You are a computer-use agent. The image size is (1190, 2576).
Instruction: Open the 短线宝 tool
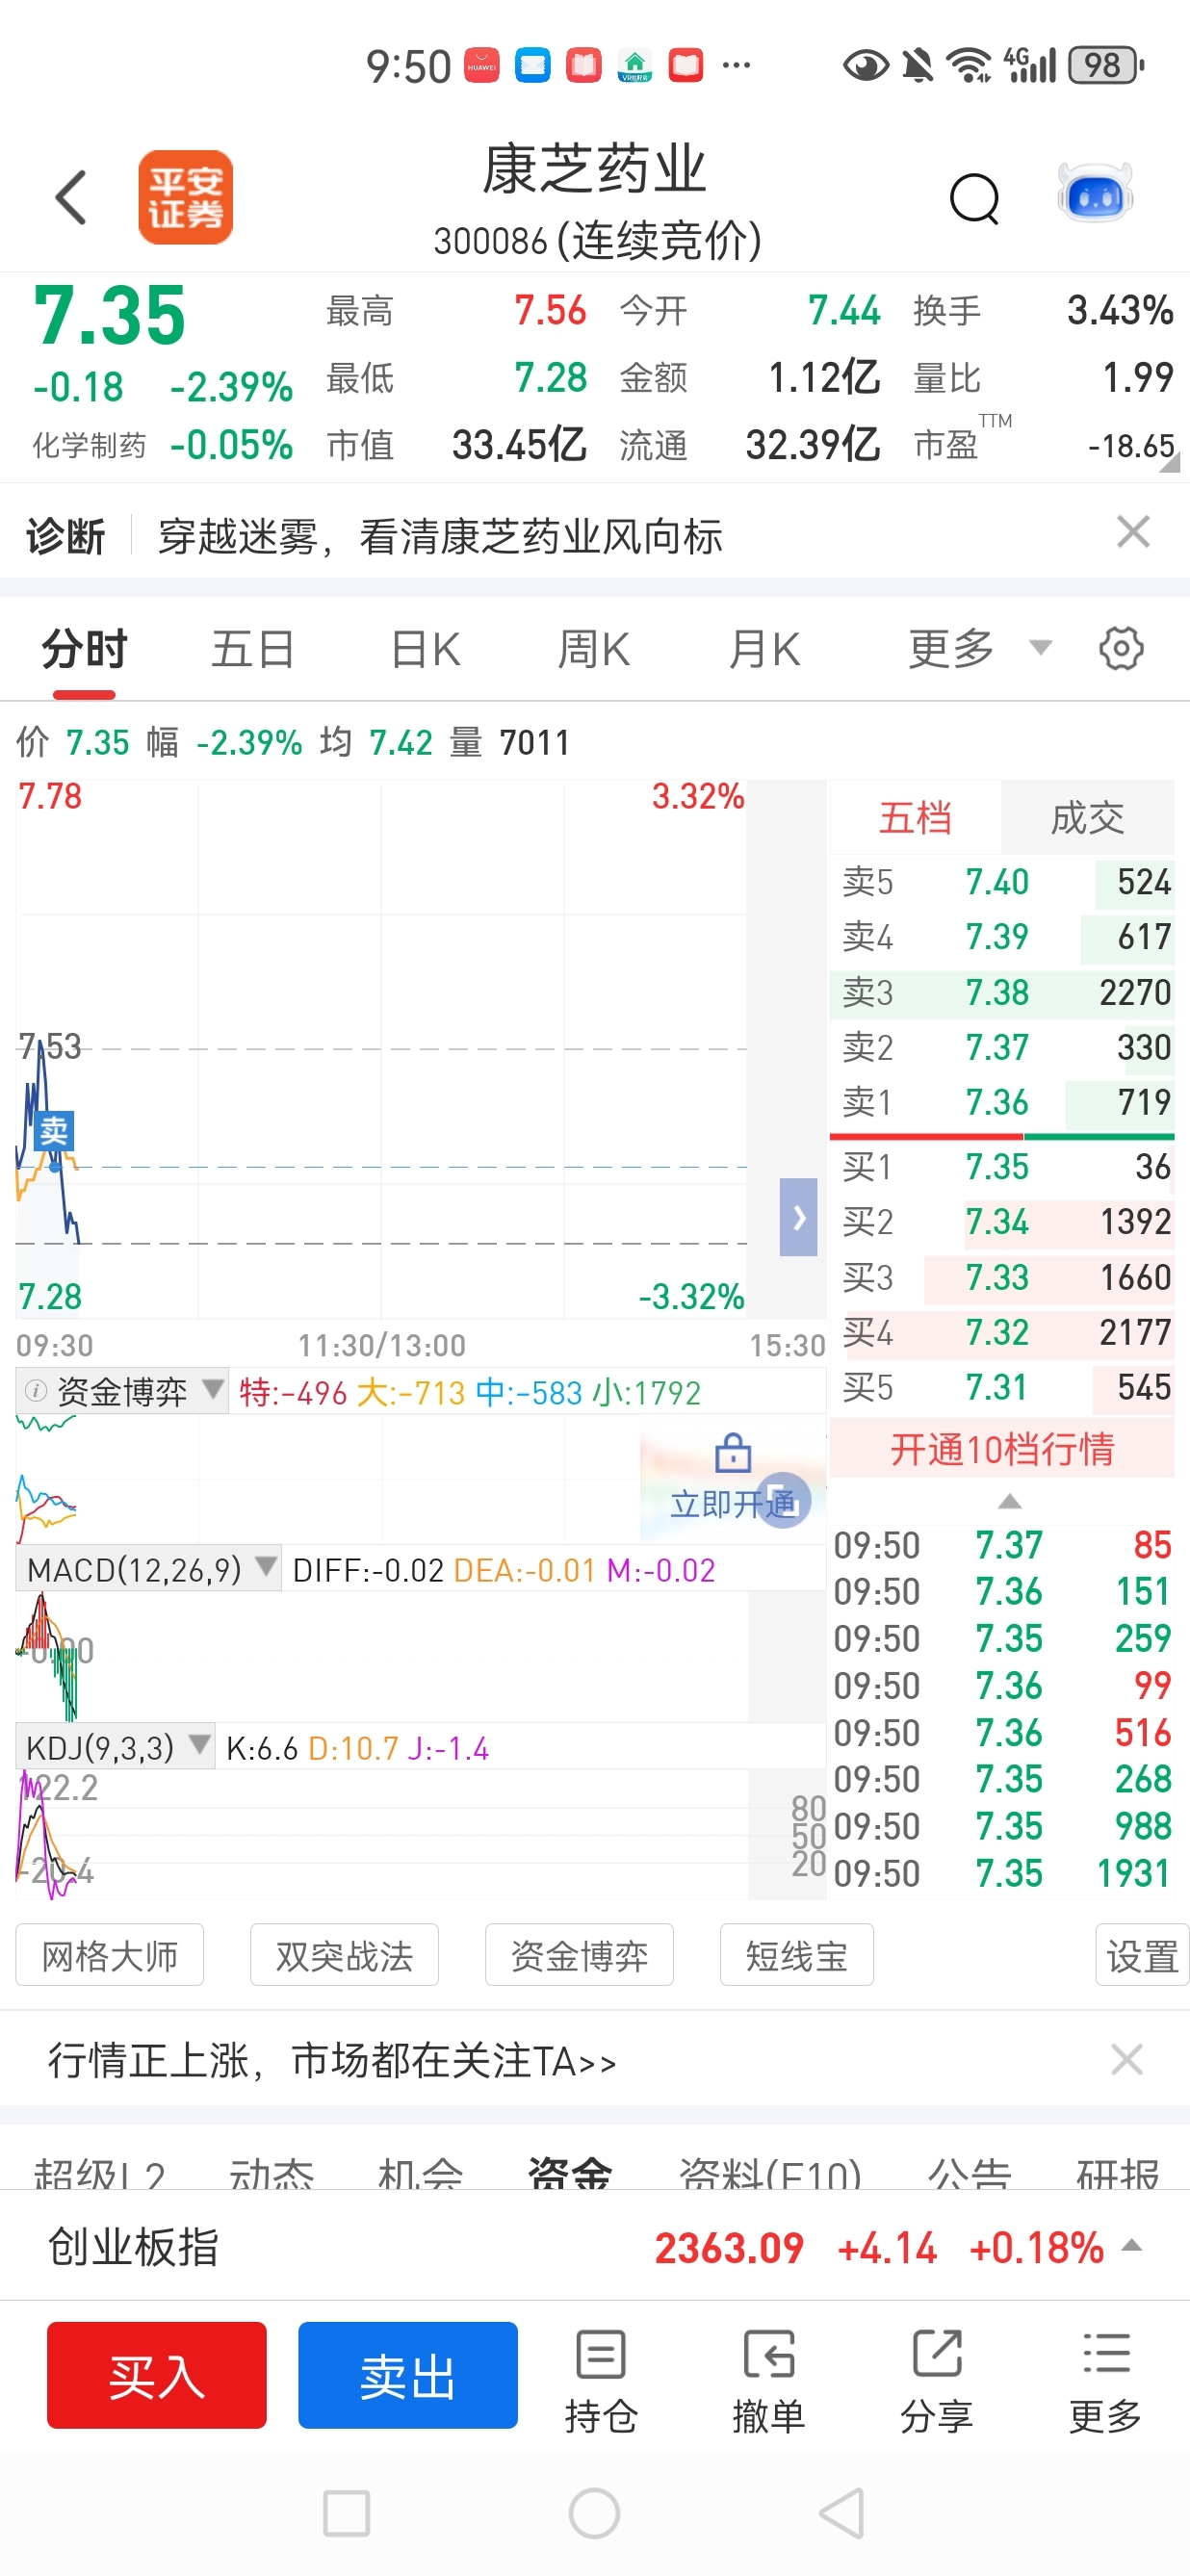coord(797,1955)
